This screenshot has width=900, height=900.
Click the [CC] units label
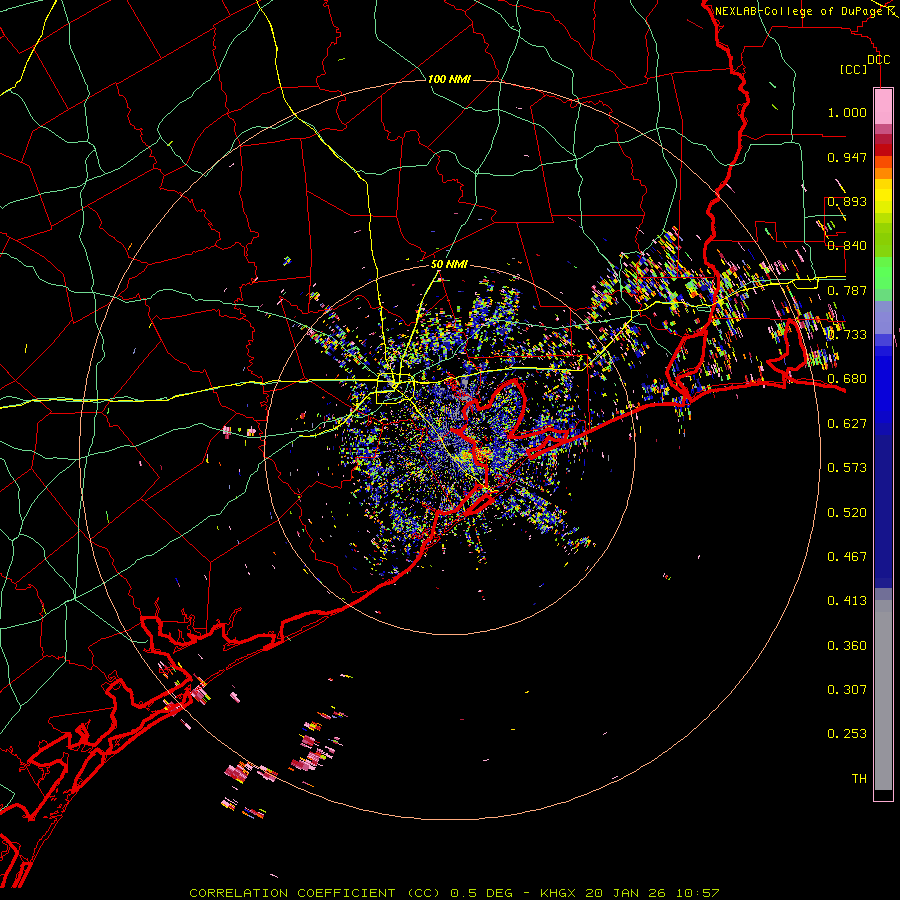[x=854, y=69]
